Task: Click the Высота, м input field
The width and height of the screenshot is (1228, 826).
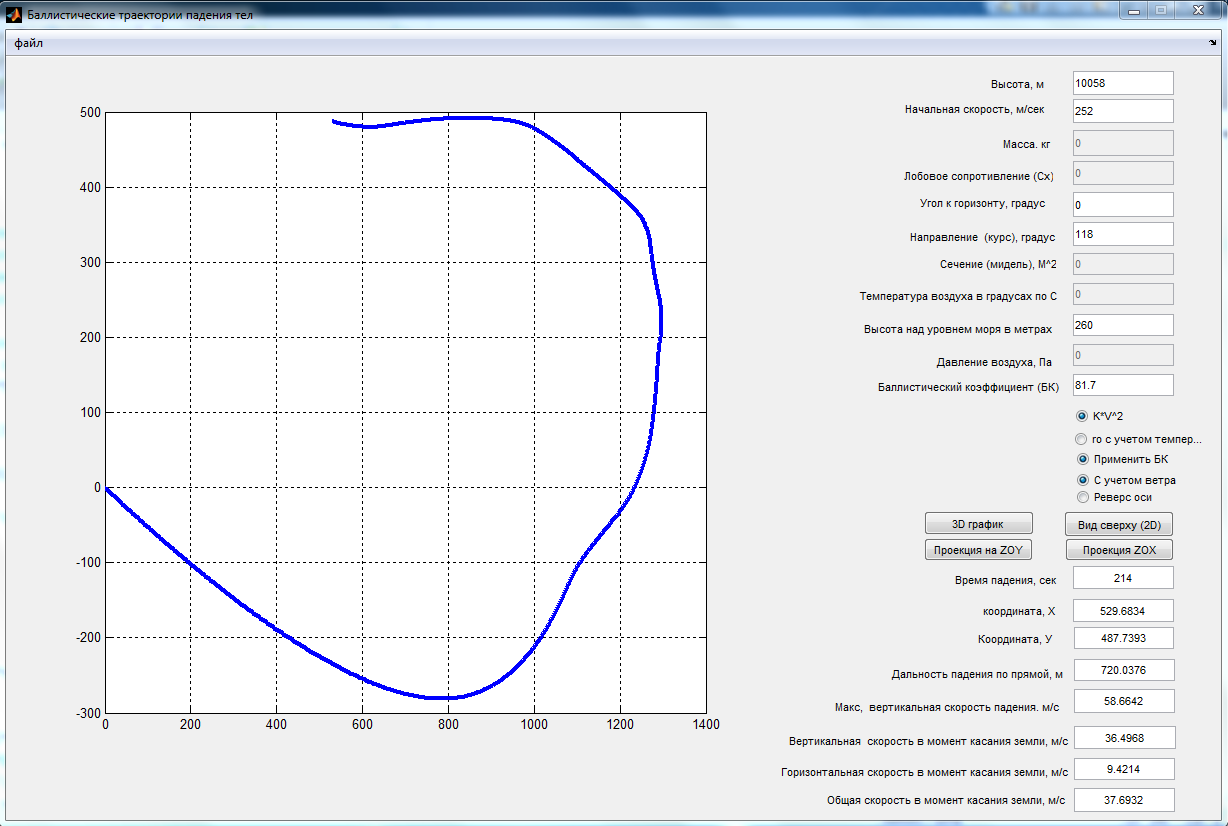Action: pyautogui.click(x=1122, y=83)
